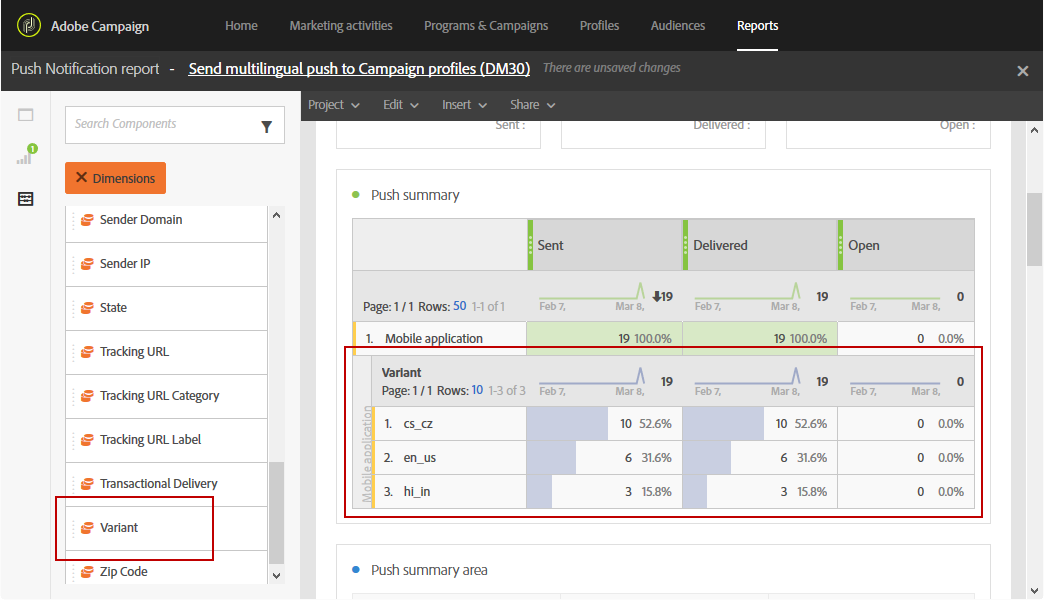Click the Adobe Campaign logo icon
This screenshot has height=600, width=1044.
[x=29, y=25]
